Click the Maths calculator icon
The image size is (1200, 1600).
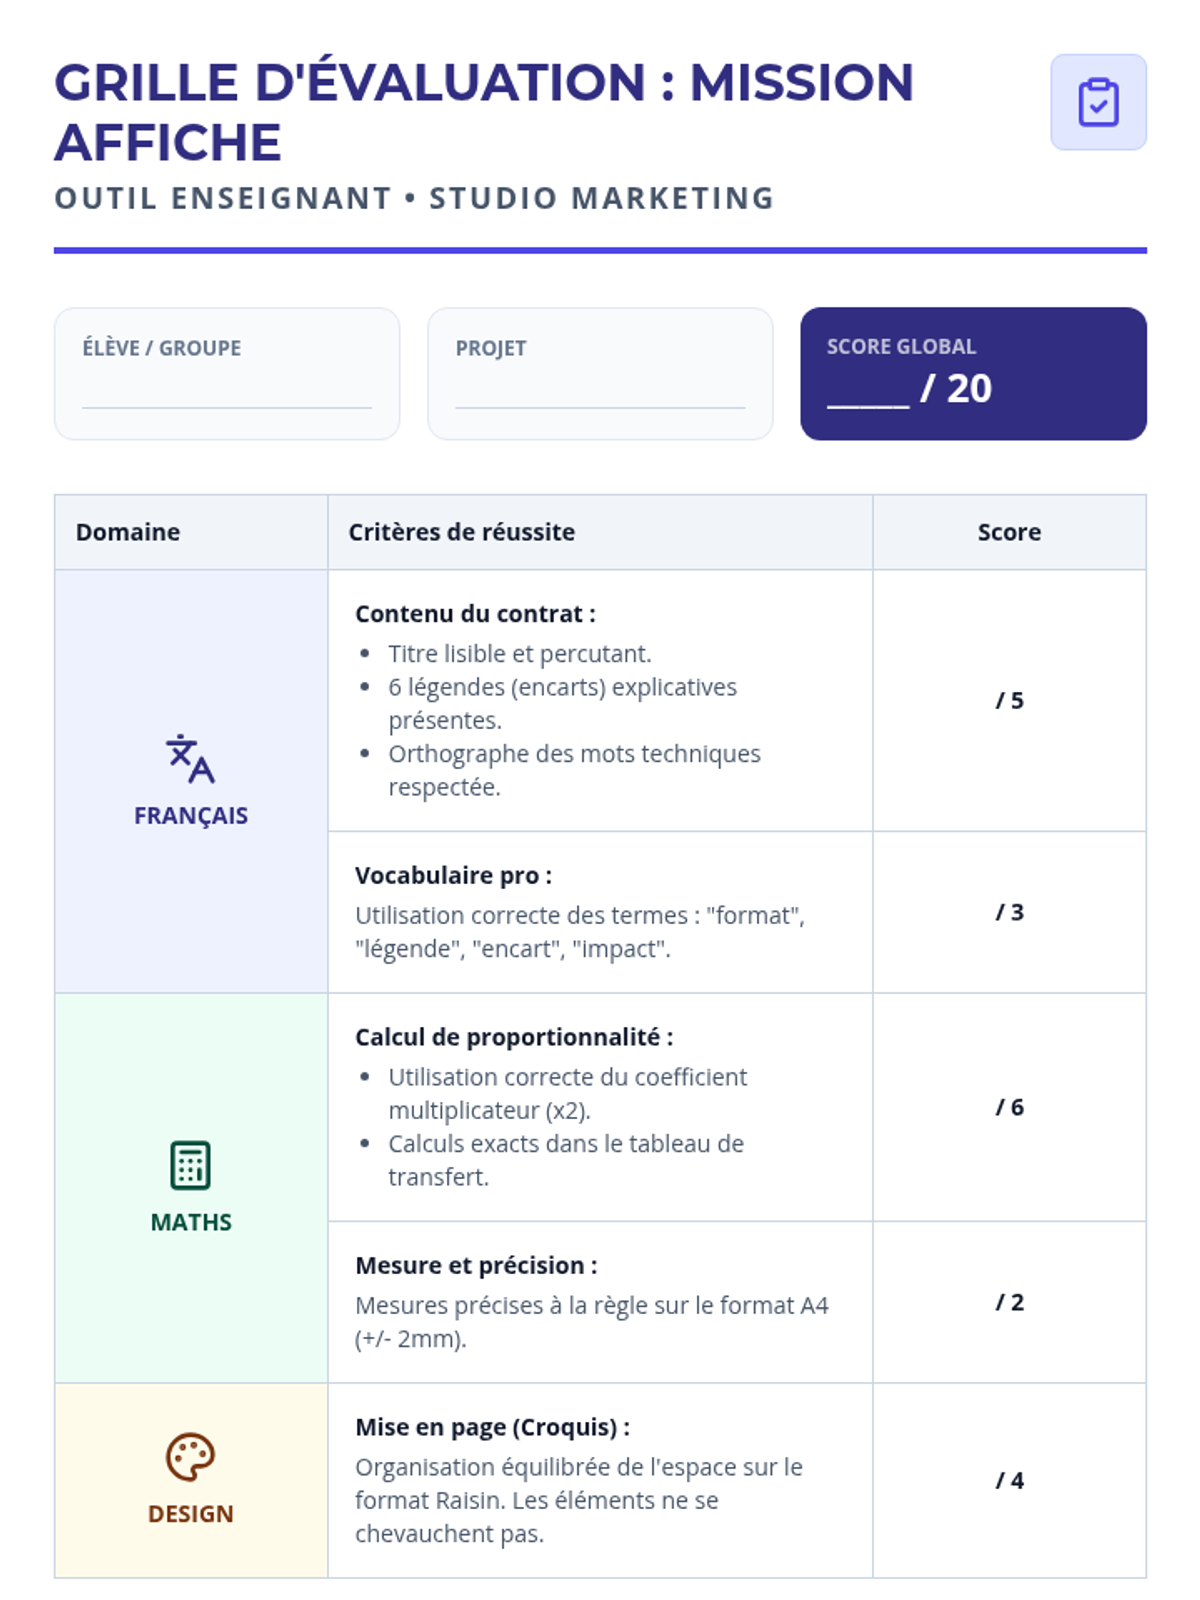(190, 1165)
